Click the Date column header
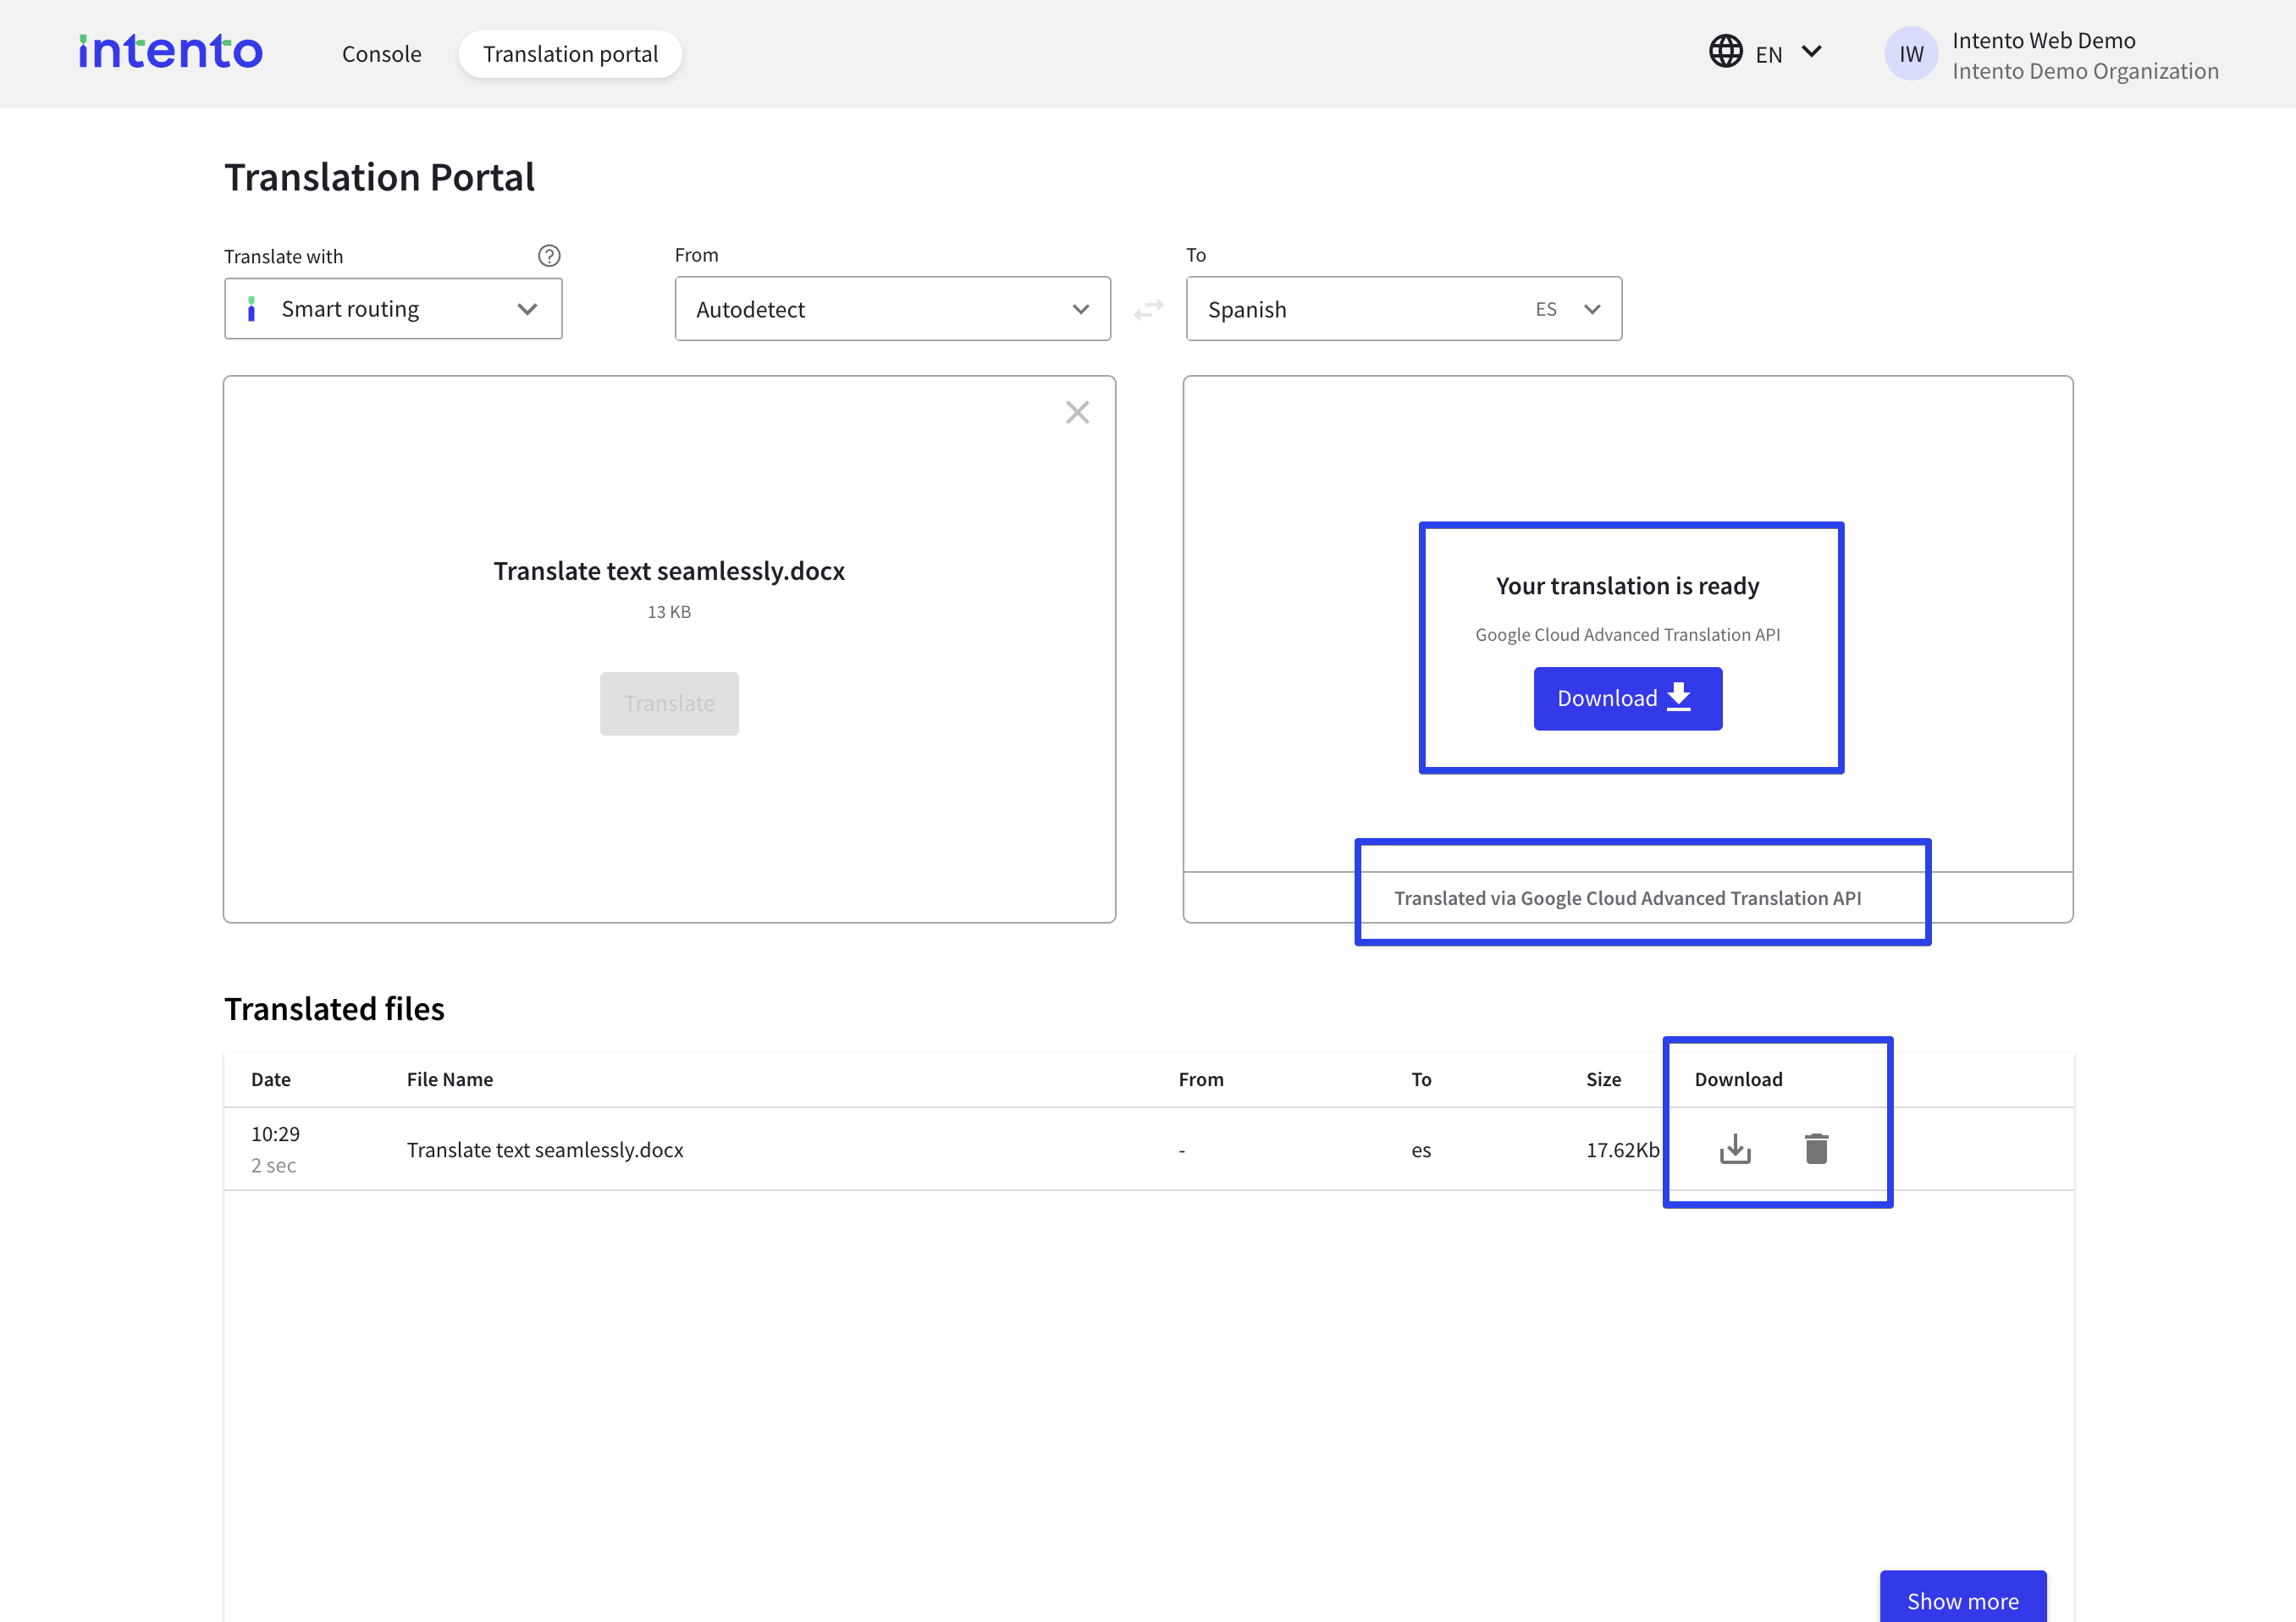Image resolution: width=2296 pixels, height=1622 pixels. (271, 1079)
